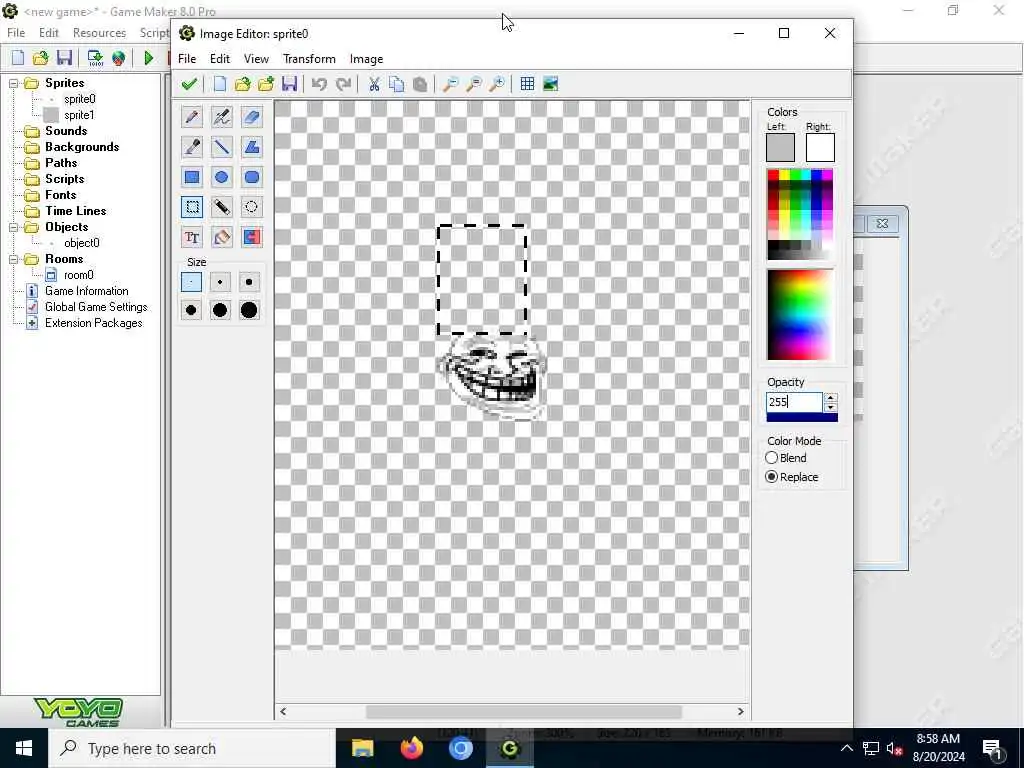1024x768 pixels.
Task: Click the add-from-file folder plus icon
Action: [266, 84]
